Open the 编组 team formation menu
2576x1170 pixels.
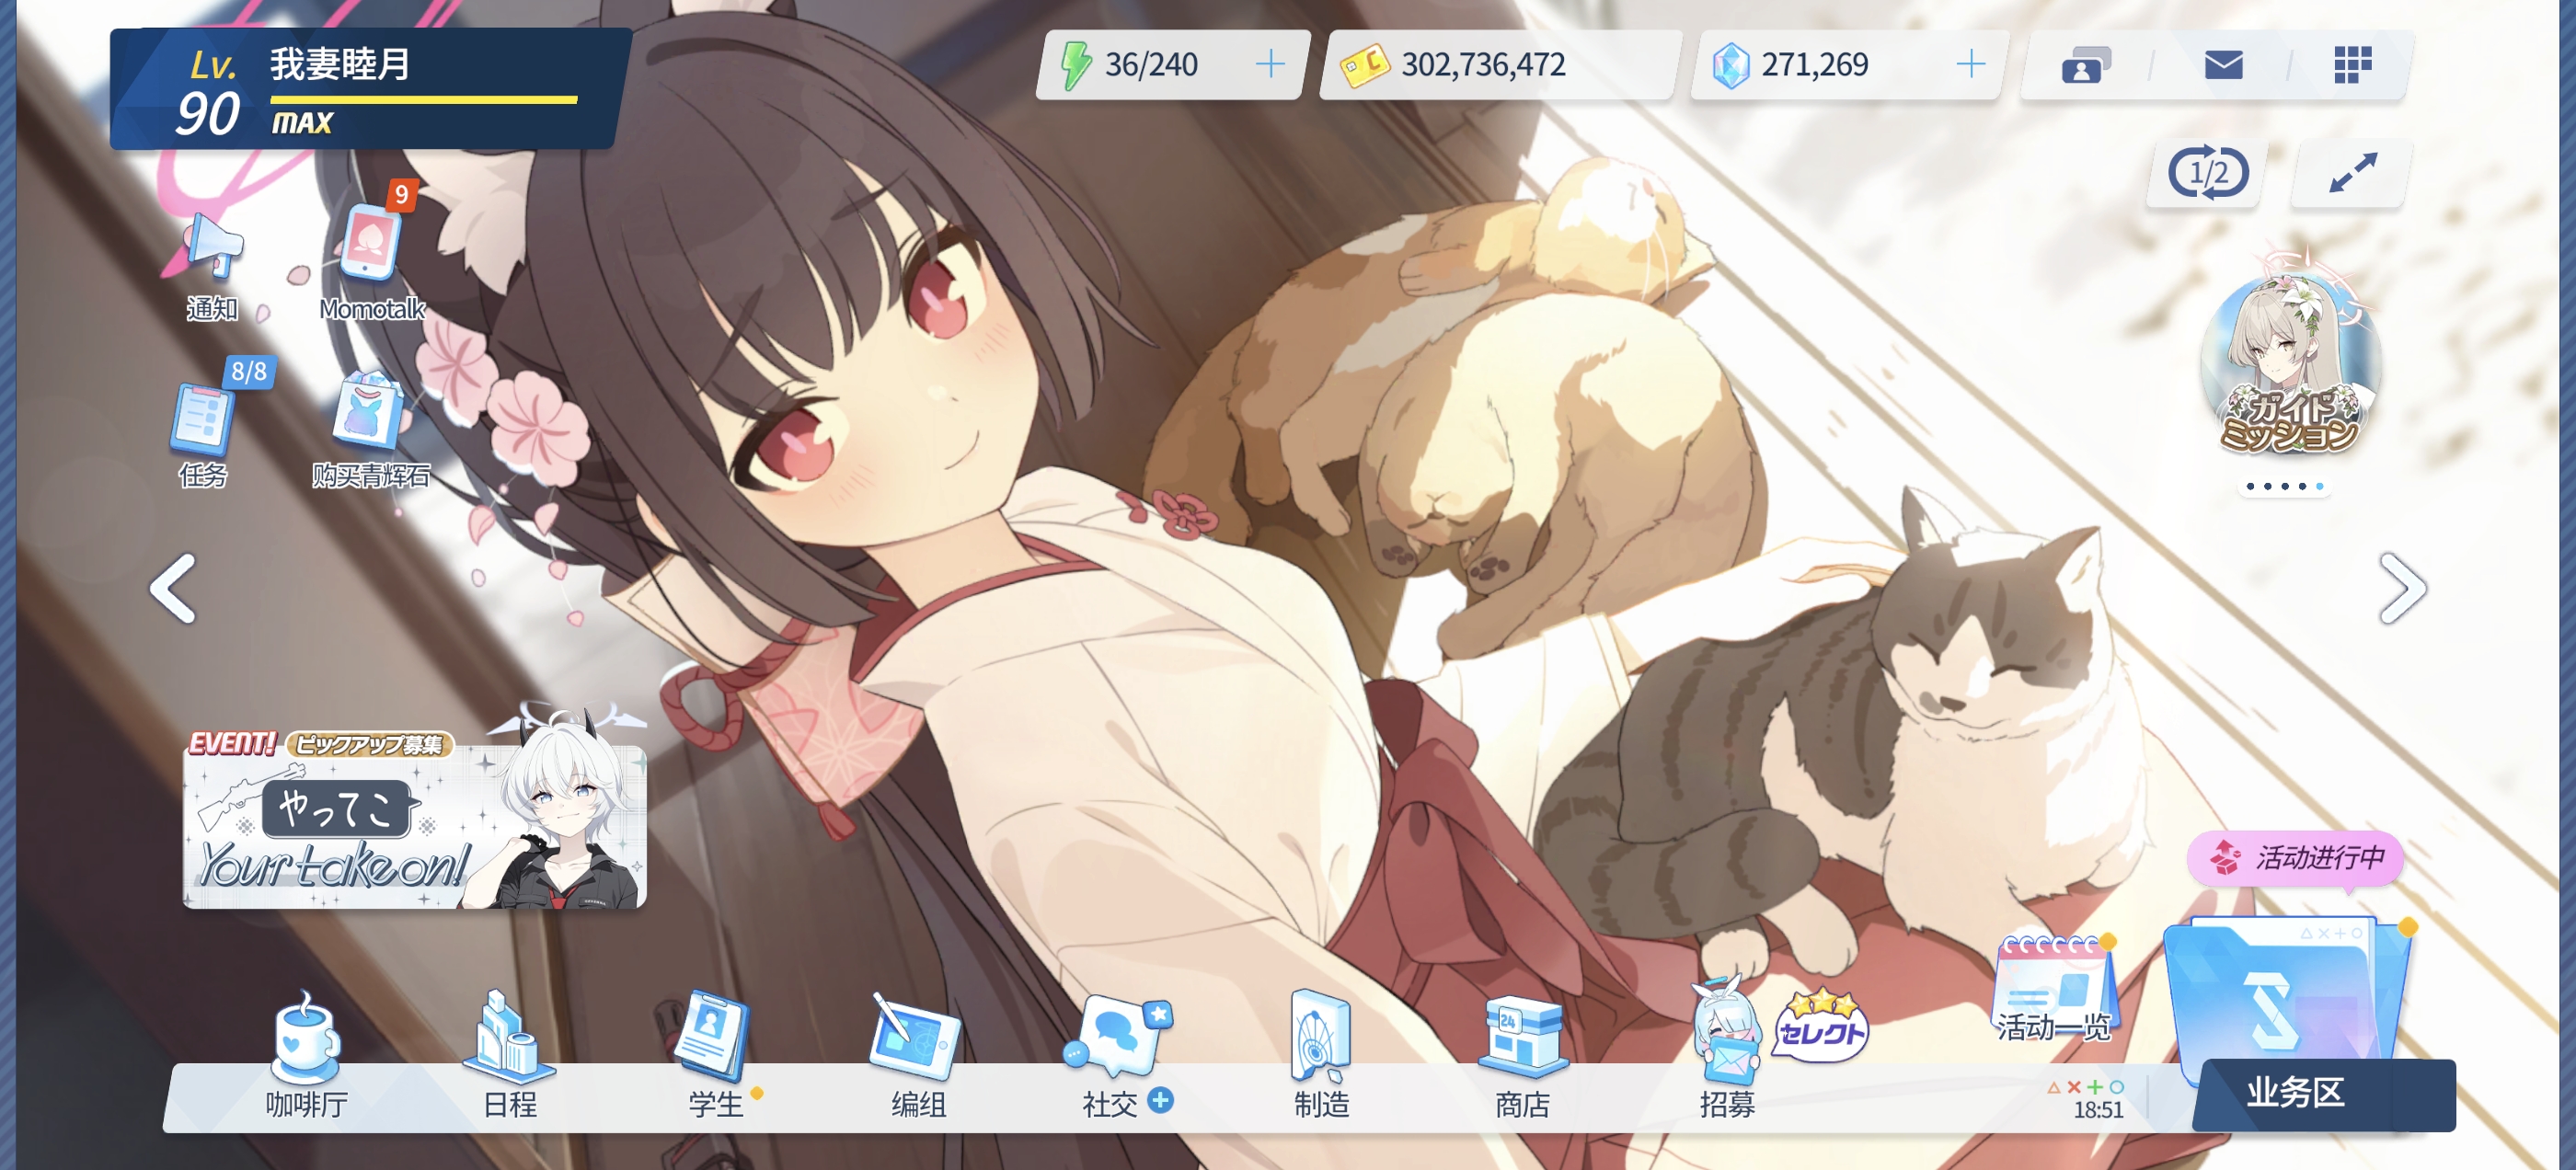pos(918,1056)
